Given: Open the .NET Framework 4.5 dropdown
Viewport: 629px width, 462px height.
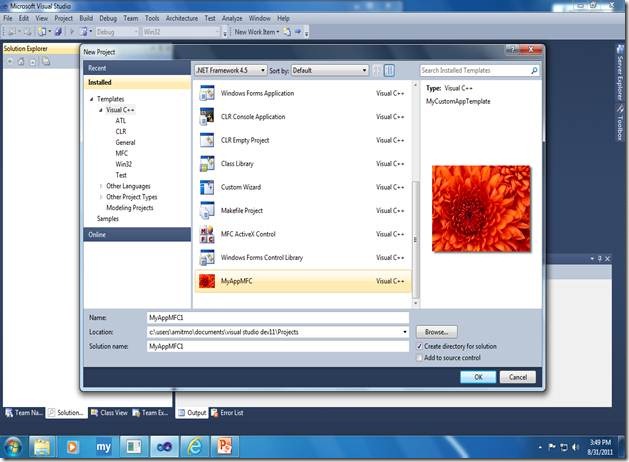Looking at the screenshot, I should point(230,71).
